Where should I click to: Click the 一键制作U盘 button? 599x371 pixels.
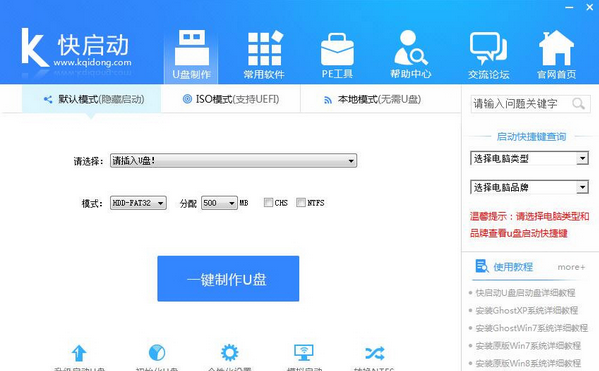228,279
